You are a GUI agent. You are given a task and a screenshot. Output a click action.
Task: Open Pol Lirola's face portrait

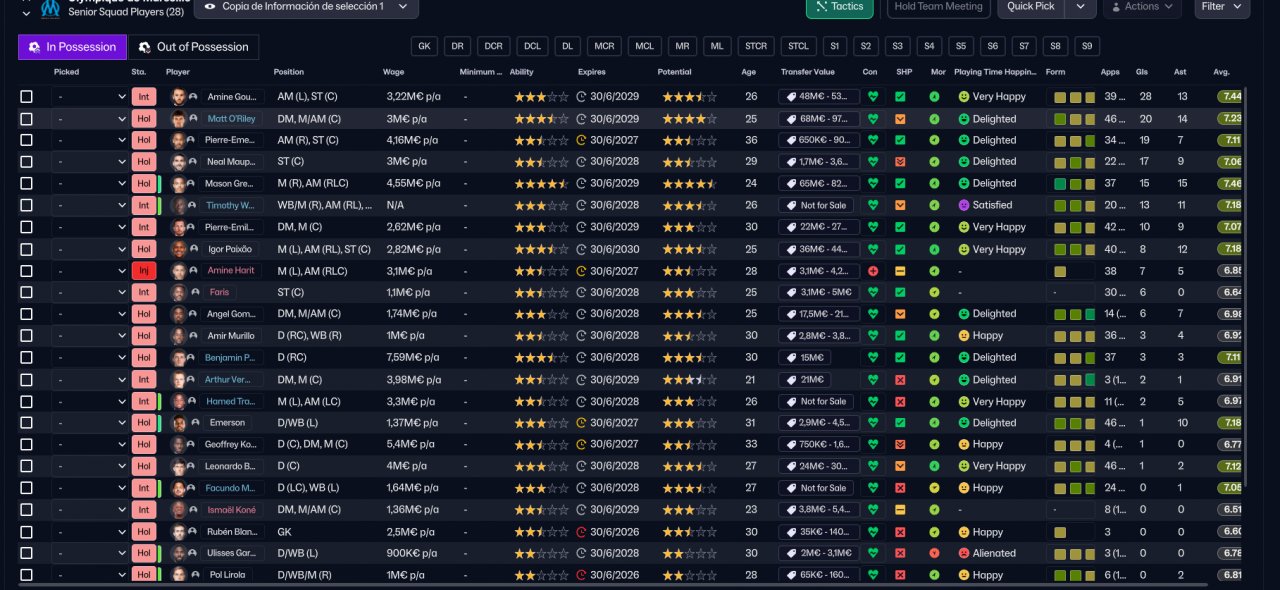coord(178,575)
